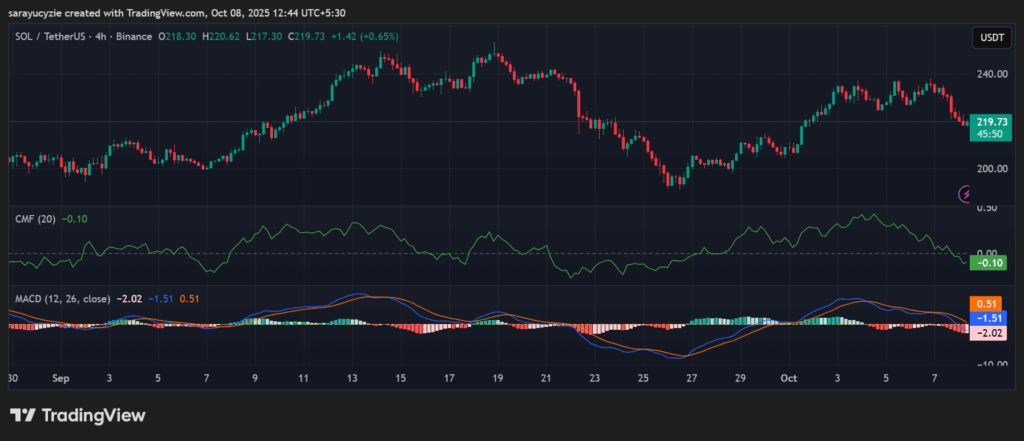
Task: Click the TradingView wordmark text
Action: 93,415
